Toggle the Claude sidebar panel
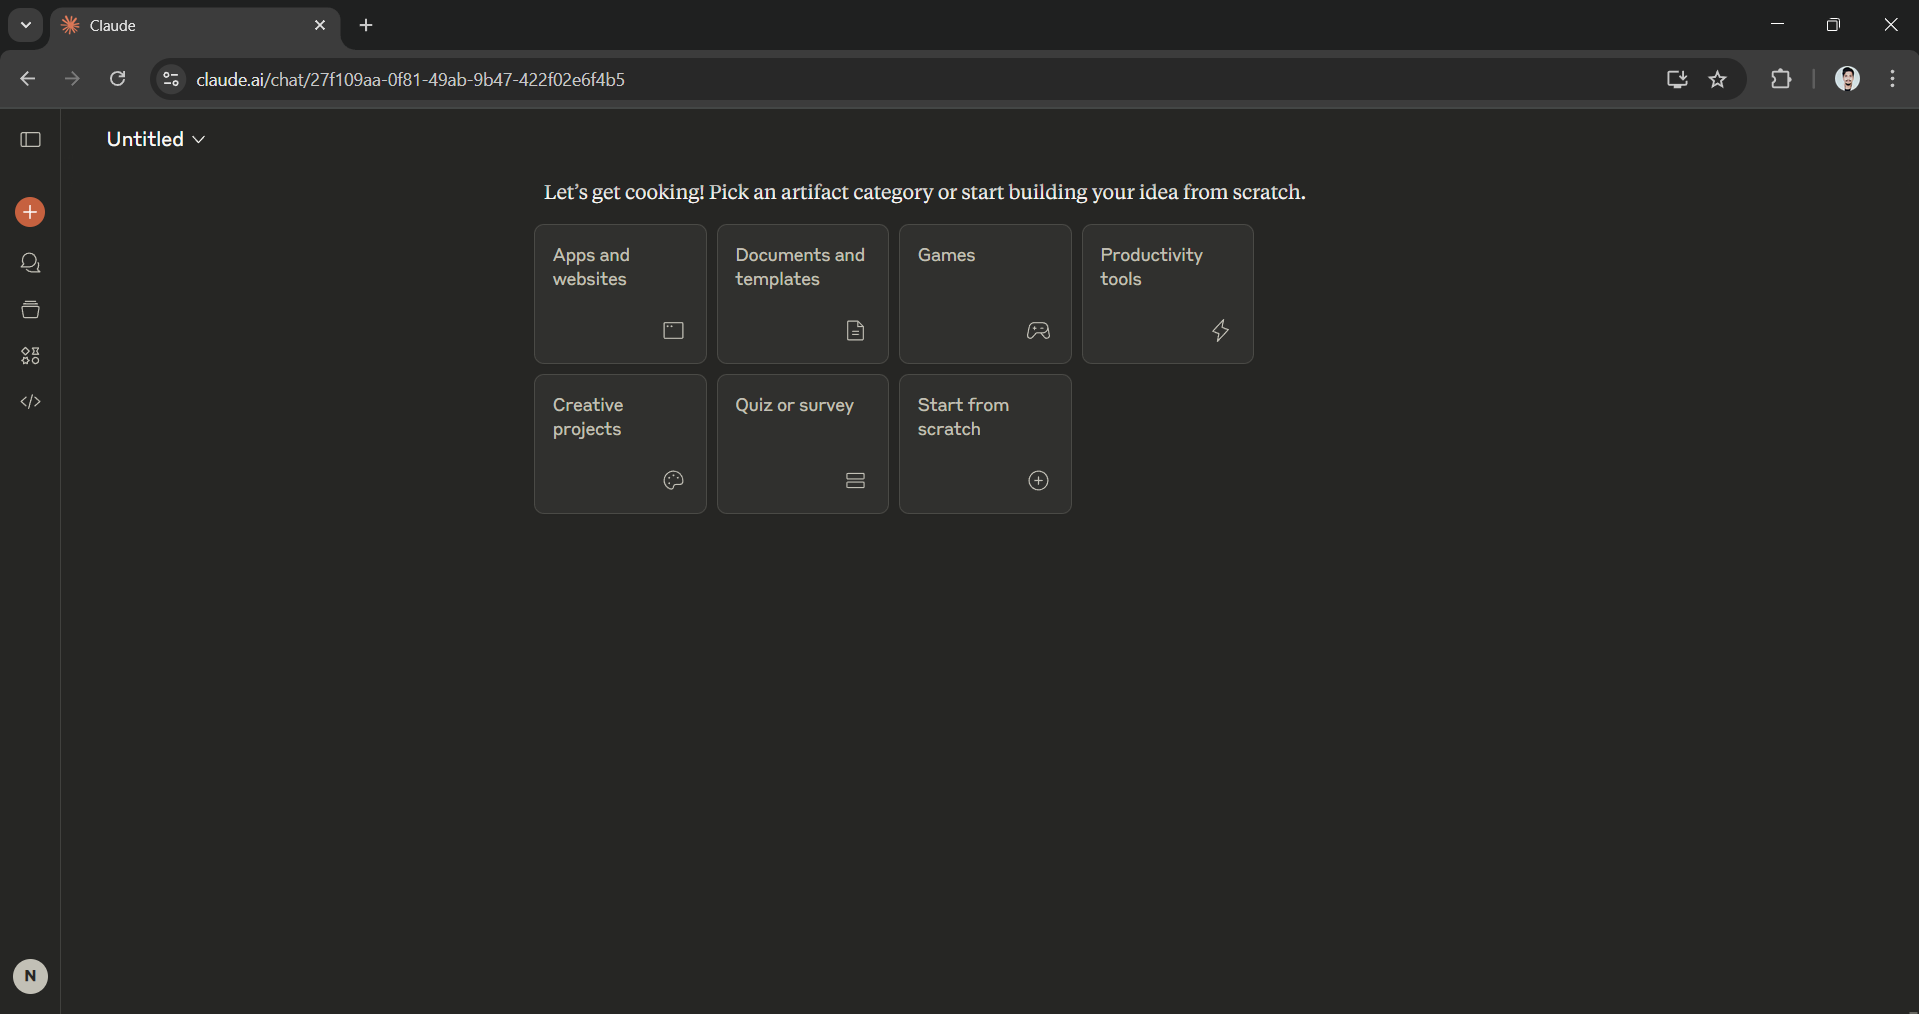This screenshot has width=1919, height=1014. pyautogui.click(x=31, y=140)
